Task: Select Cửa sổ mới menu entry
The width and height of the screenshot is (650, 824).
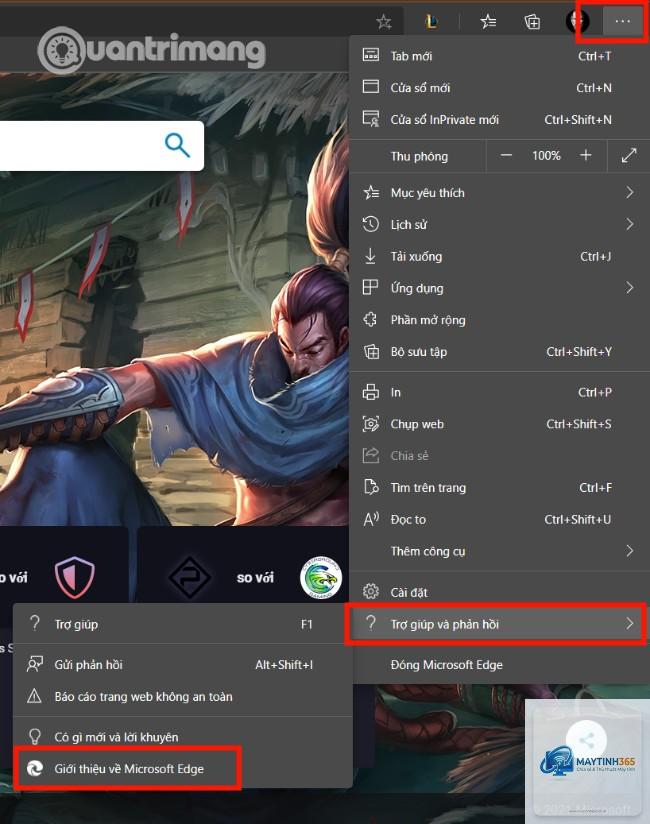Action: pos(499,87)
